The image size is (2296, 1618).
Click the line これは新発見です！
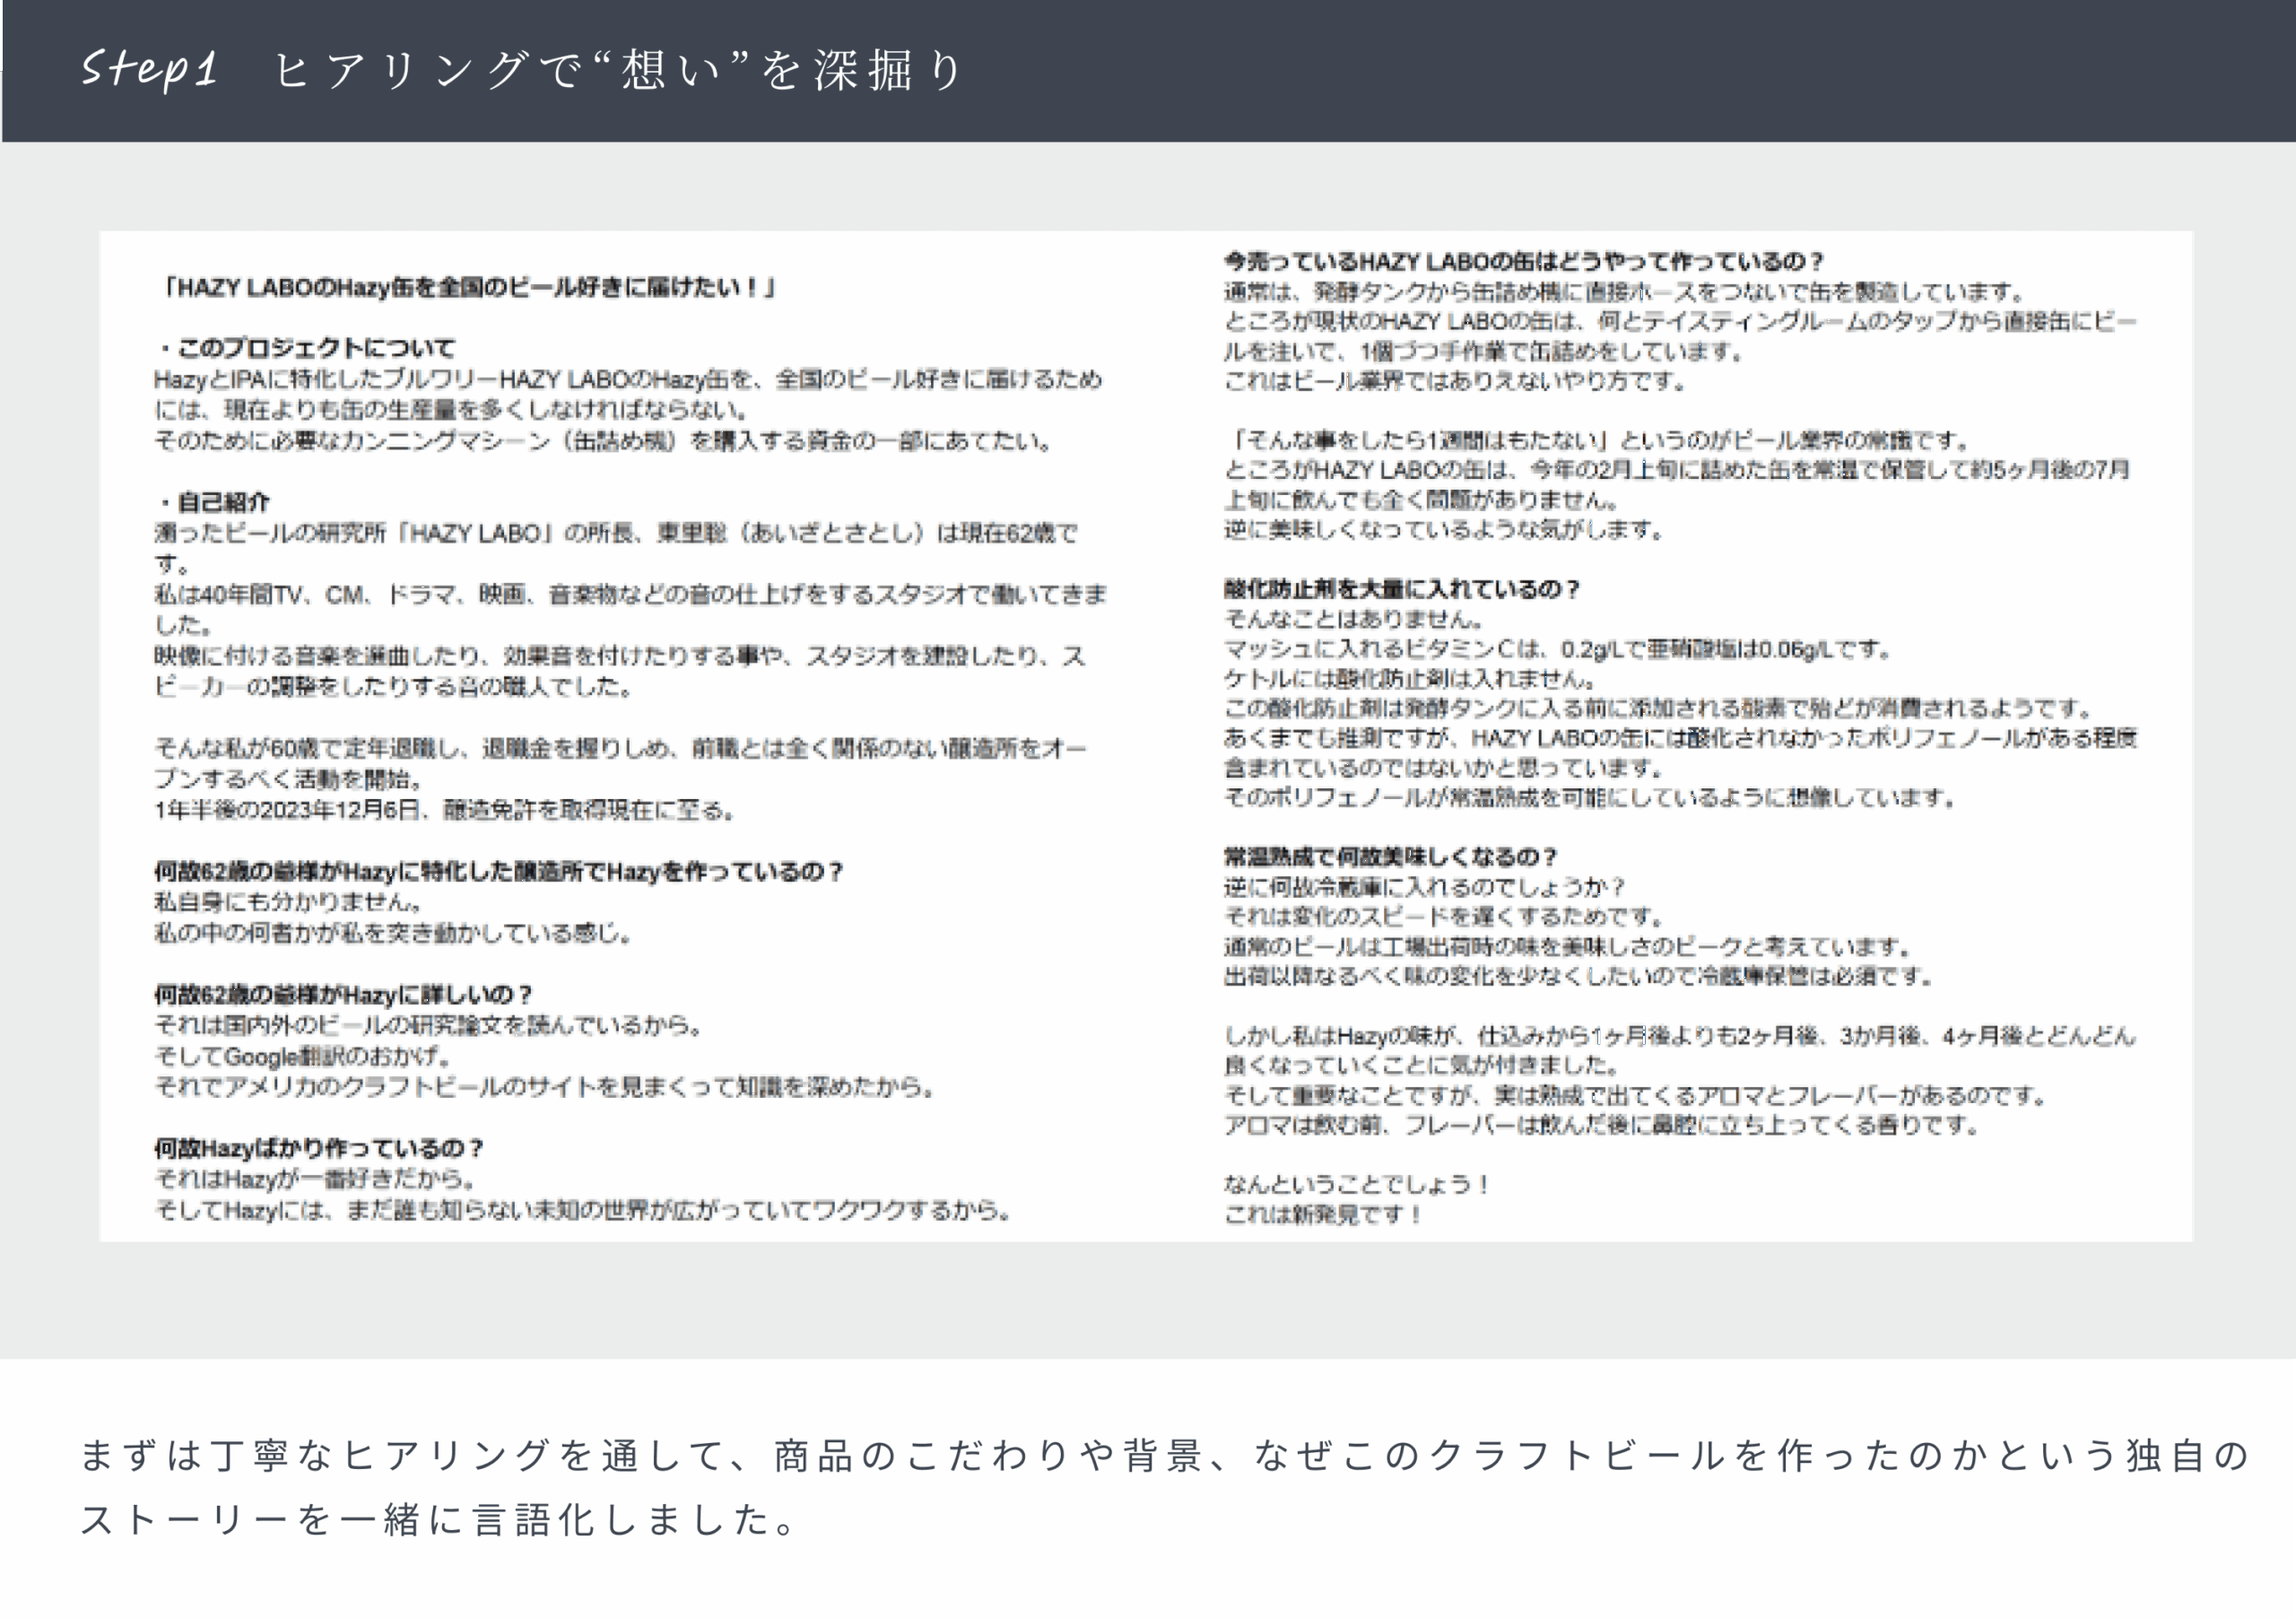point(1322,1215)
